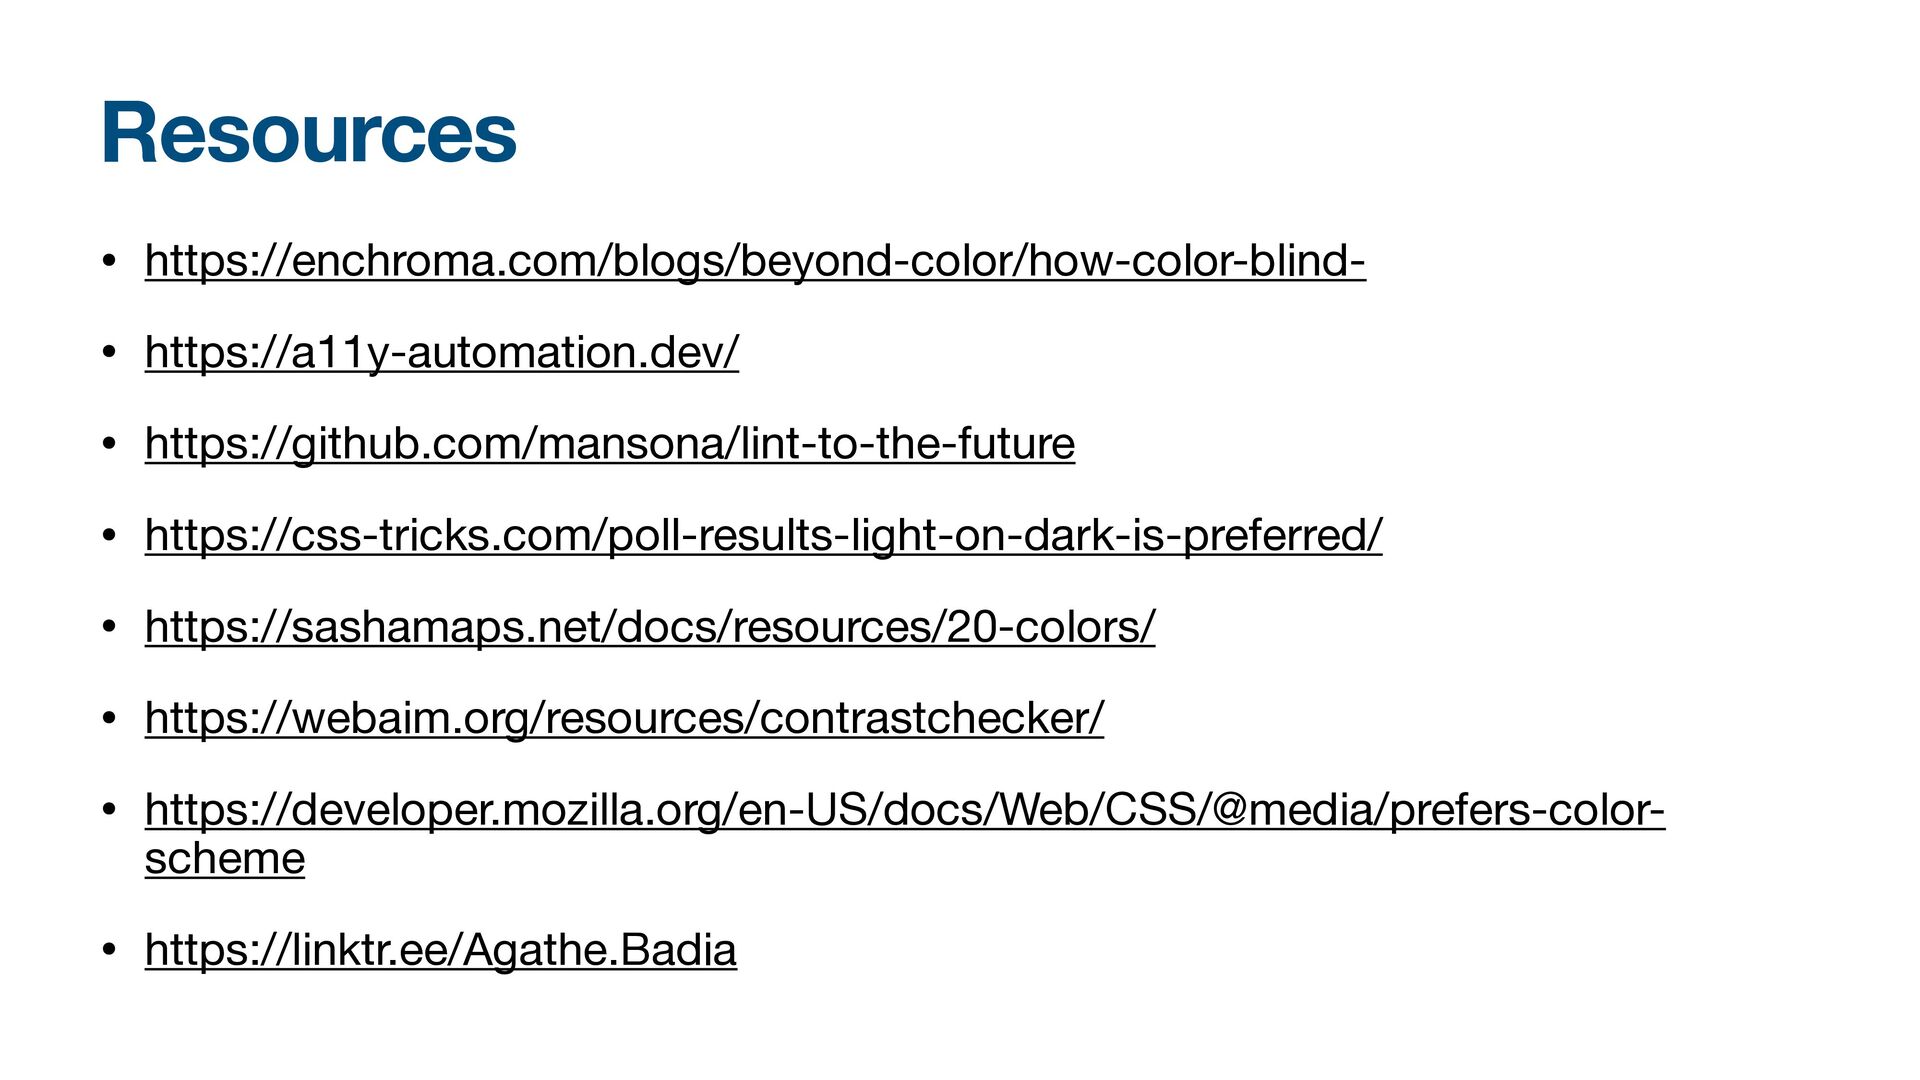Click the wrapped word "scheme" of the mozilla link
1920x1080 pixels.
click(x=225, y=858)
